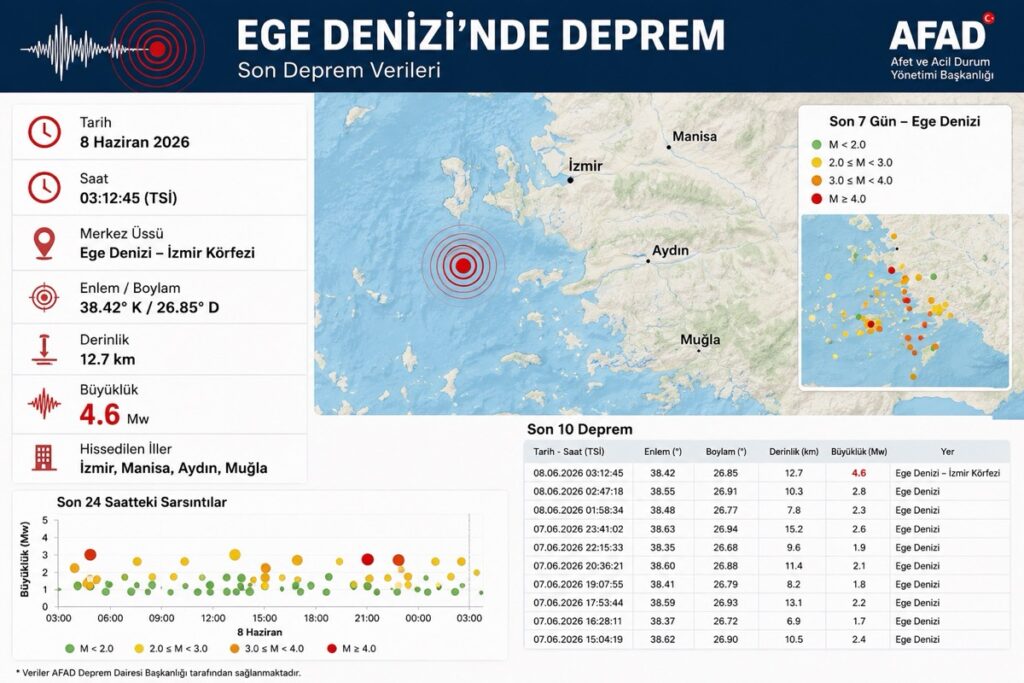Click the Büyüklük (Mw) column header
Viewport: 1024px width, 683px height.
(x=859, y=451)
